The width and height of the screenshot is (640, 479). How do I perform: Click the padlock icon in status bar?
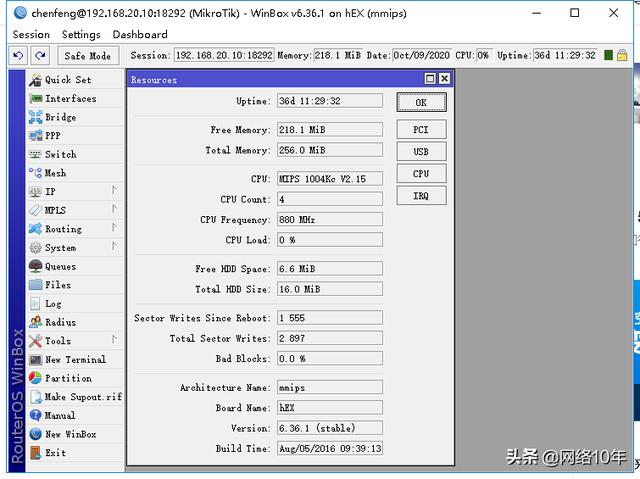pos(622,56)
